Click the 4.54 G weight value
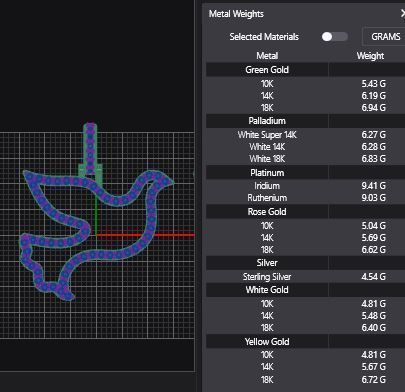 coord(374,277)
